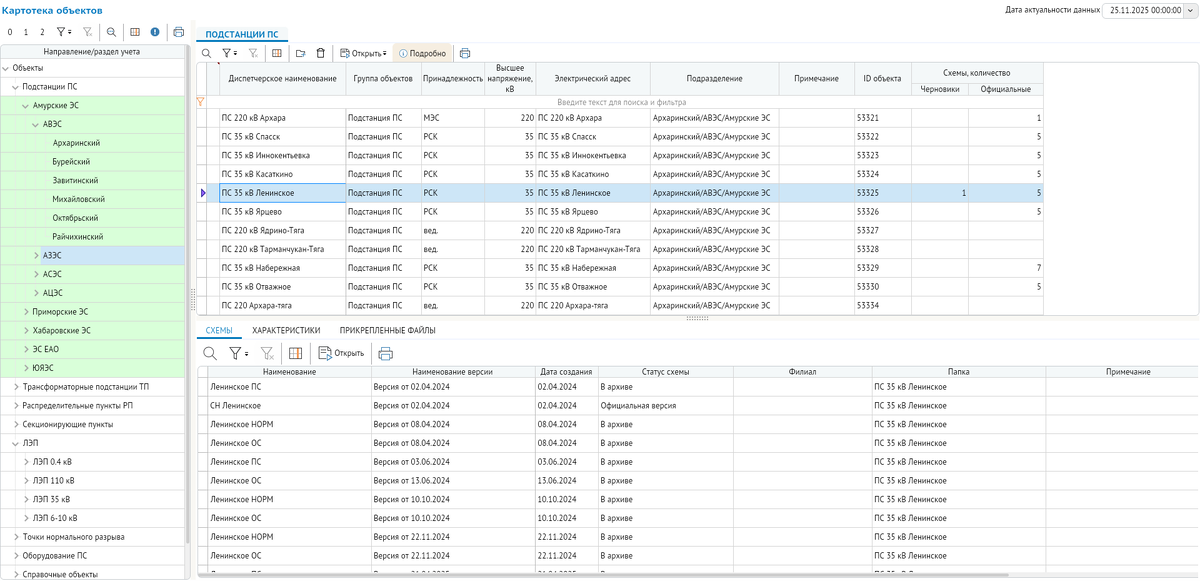Toggle the Подробно details button
1200x581 pixels.
[x=422, y=53]
